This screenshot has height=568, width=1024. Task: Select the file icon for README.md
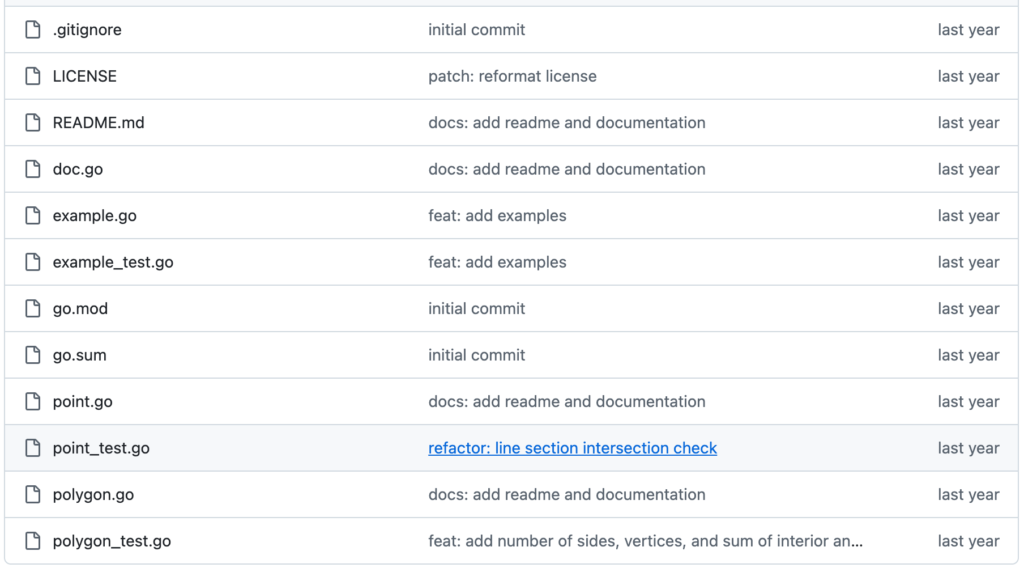[33, 123]
